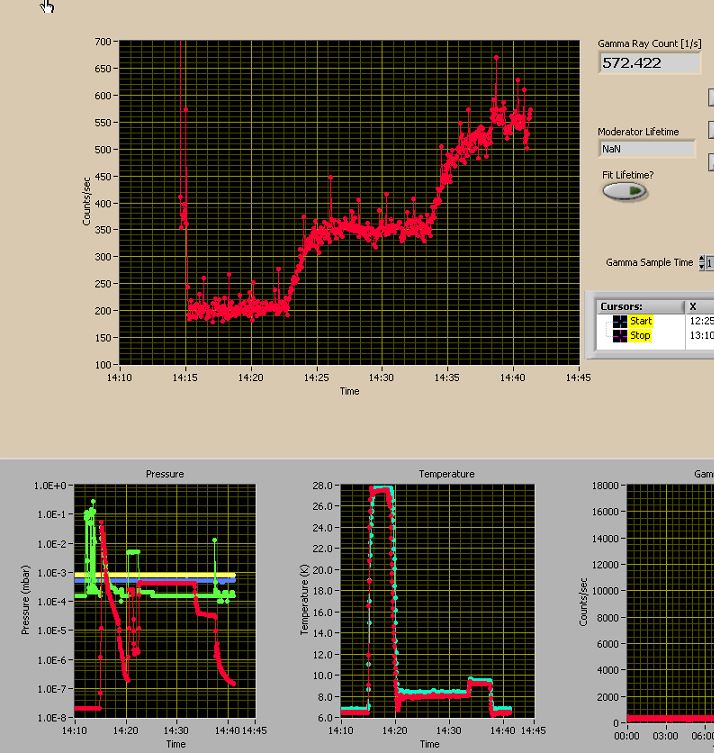This screenshot has width=714, height=753.
Task: Click the Gamma Ray Count value field
Action: (650, 63)
